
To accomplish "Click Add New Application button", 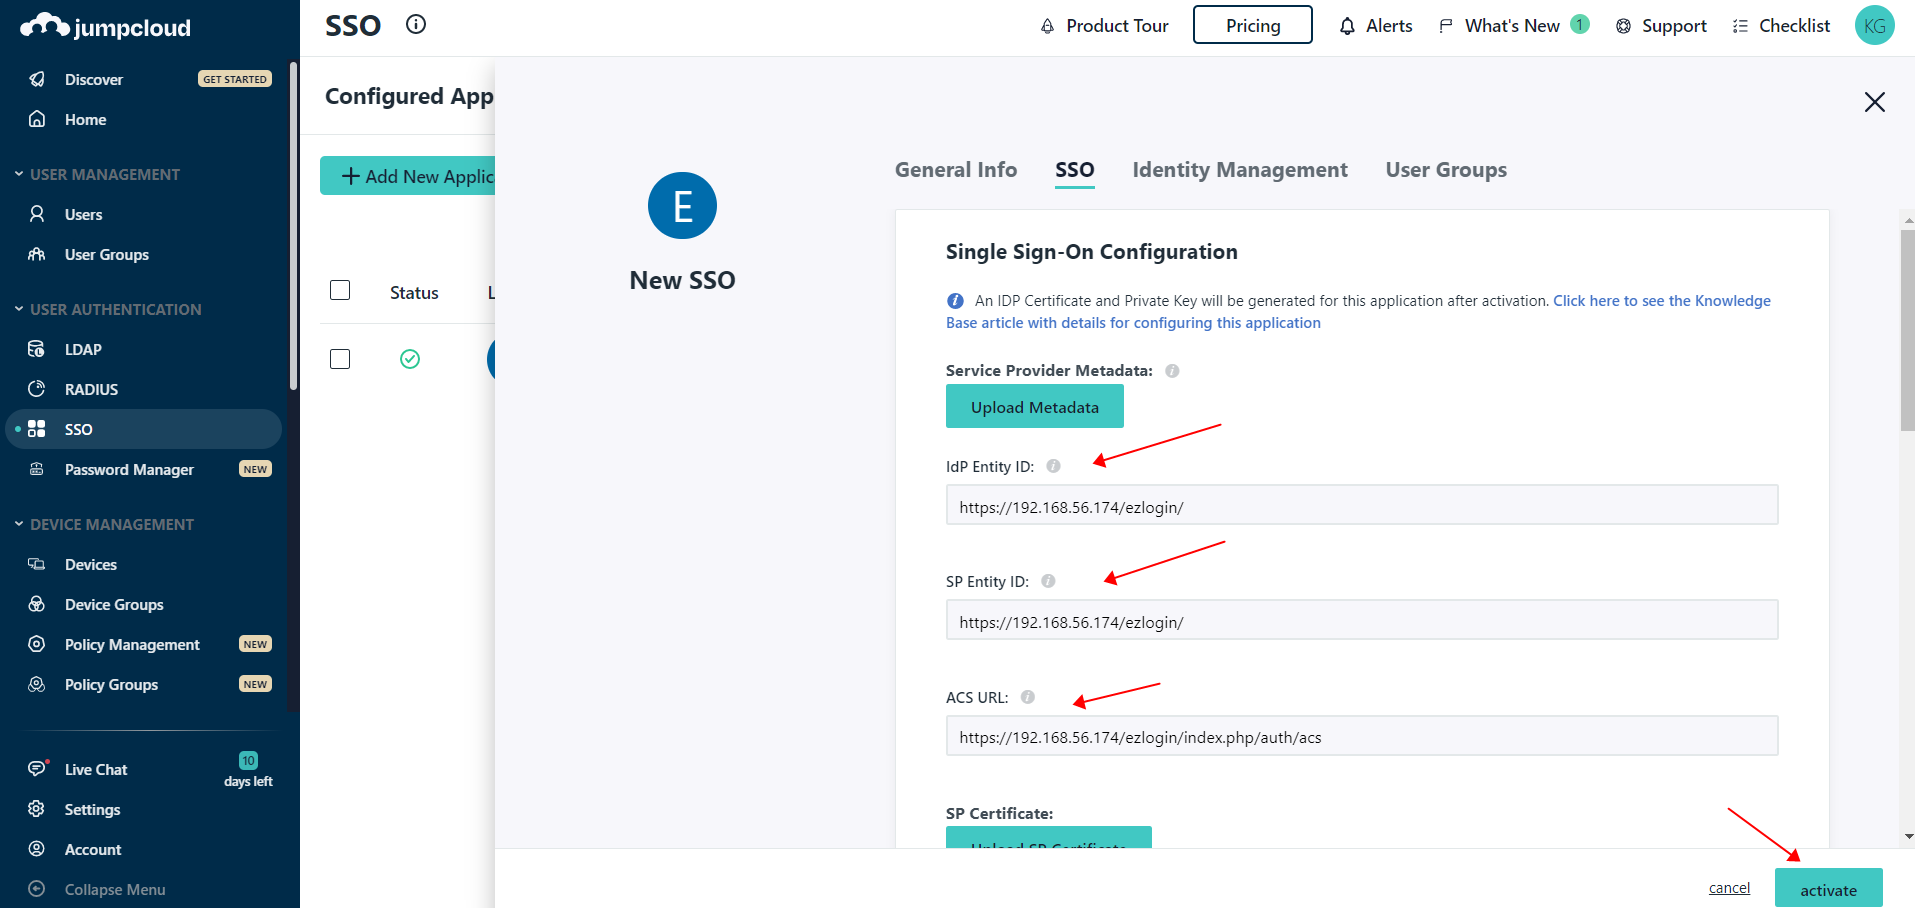I will tap(408, 176).
